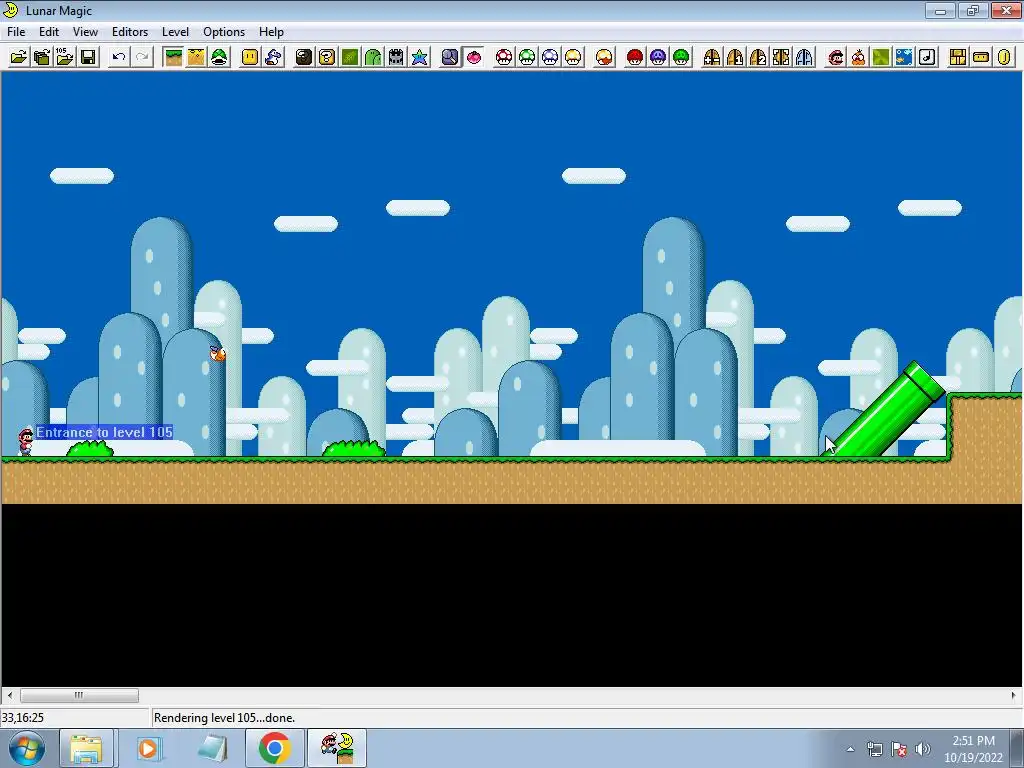Image resolution: width=1024 pixels, height=768 pixels.
Task: Click the blue-white mushroom toolbar icon
Action: click(x=550, y=57)
